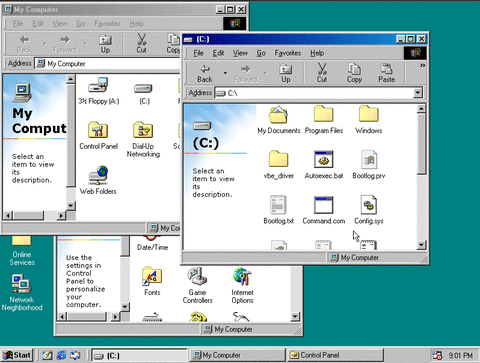Click Paste in the C: window toolbar
Image resolution: width=480 pixels, height=363 pixels.
pyautogui.click(x=386, y=74)
